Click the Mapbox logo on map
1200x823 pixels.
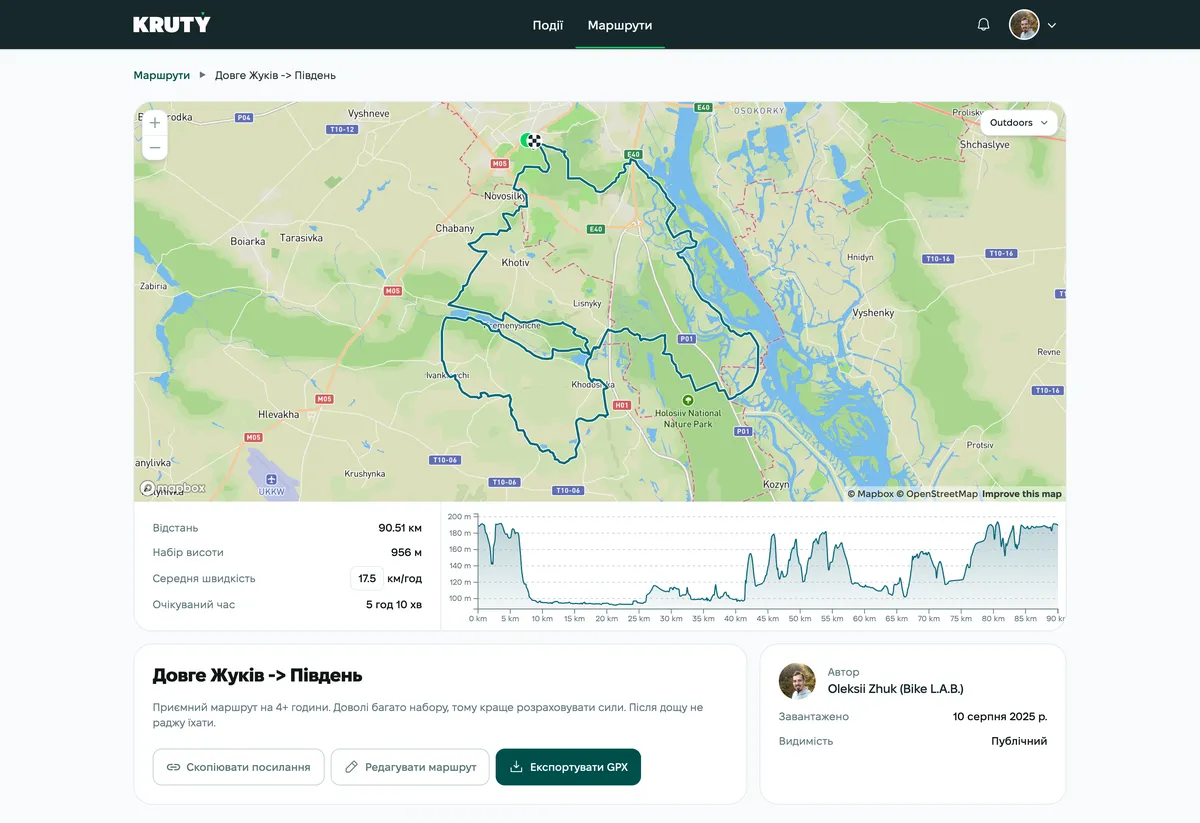click(173, 488)
